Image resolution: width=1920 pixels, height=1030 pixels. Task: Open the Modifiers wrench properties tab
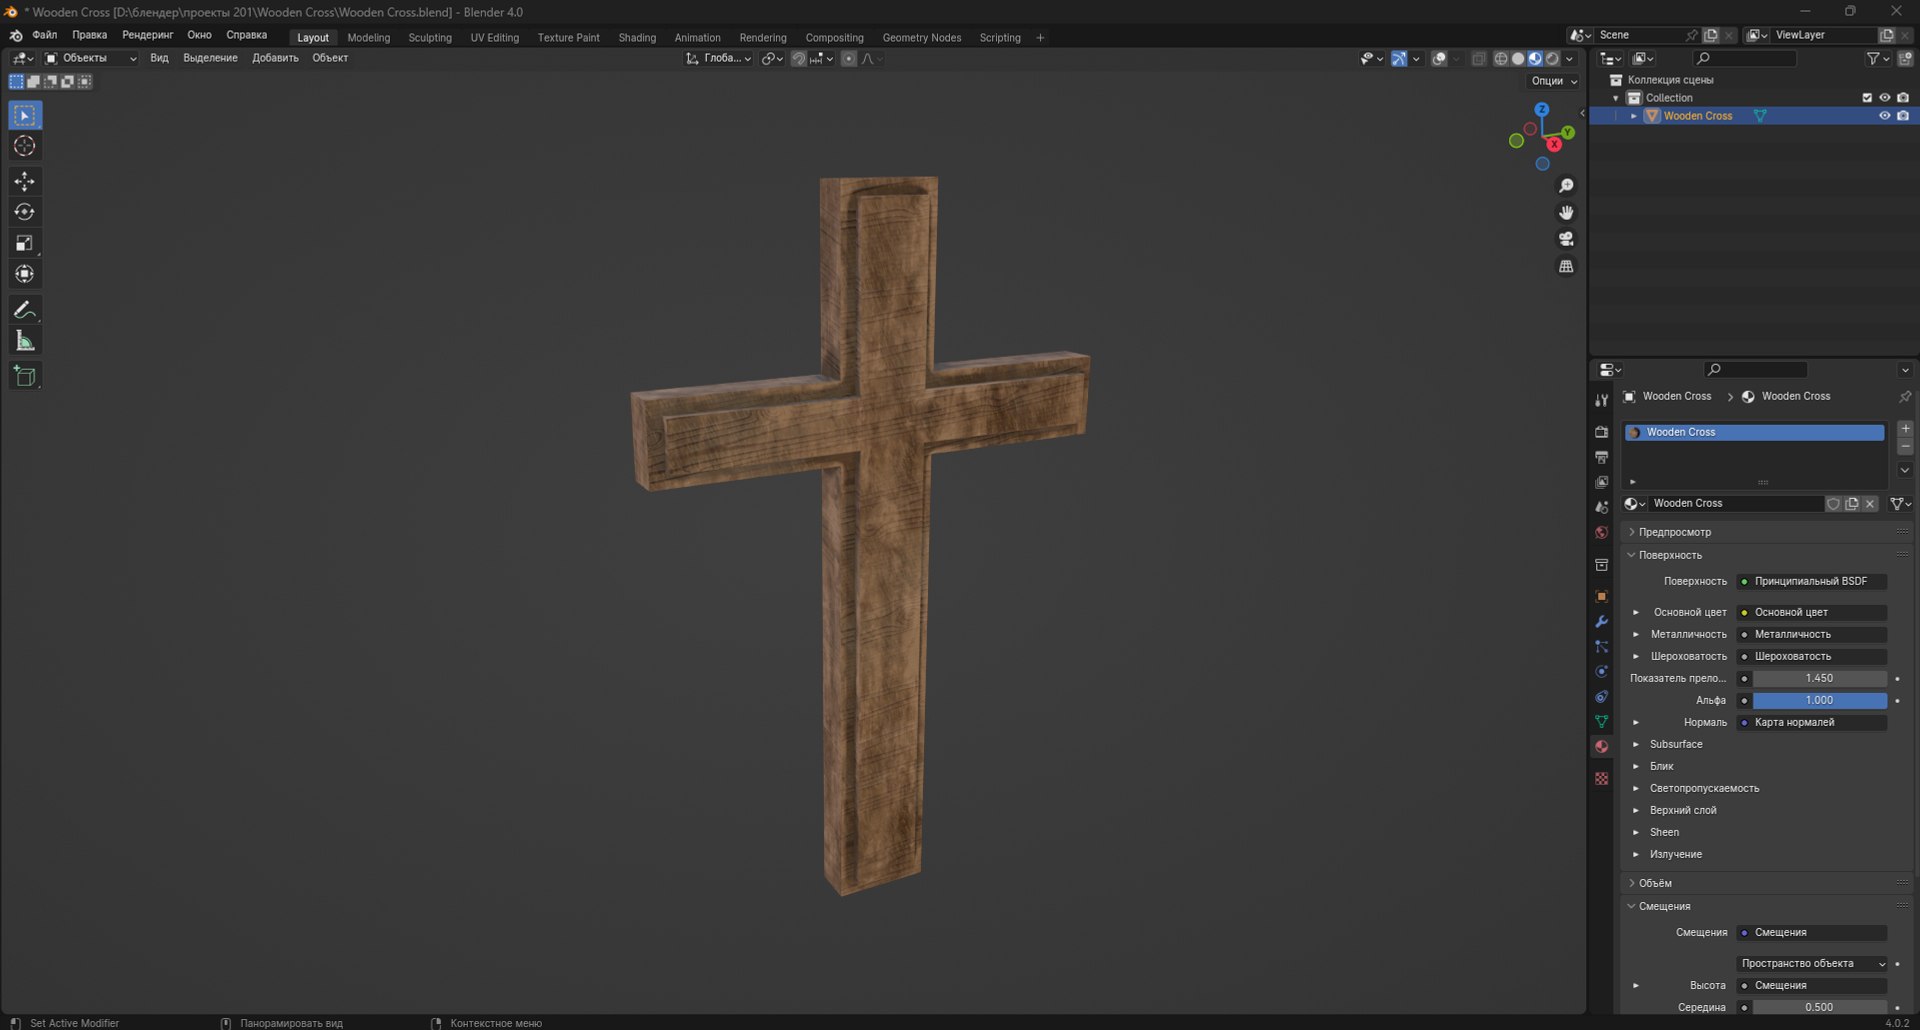(x=1601, y=621)
